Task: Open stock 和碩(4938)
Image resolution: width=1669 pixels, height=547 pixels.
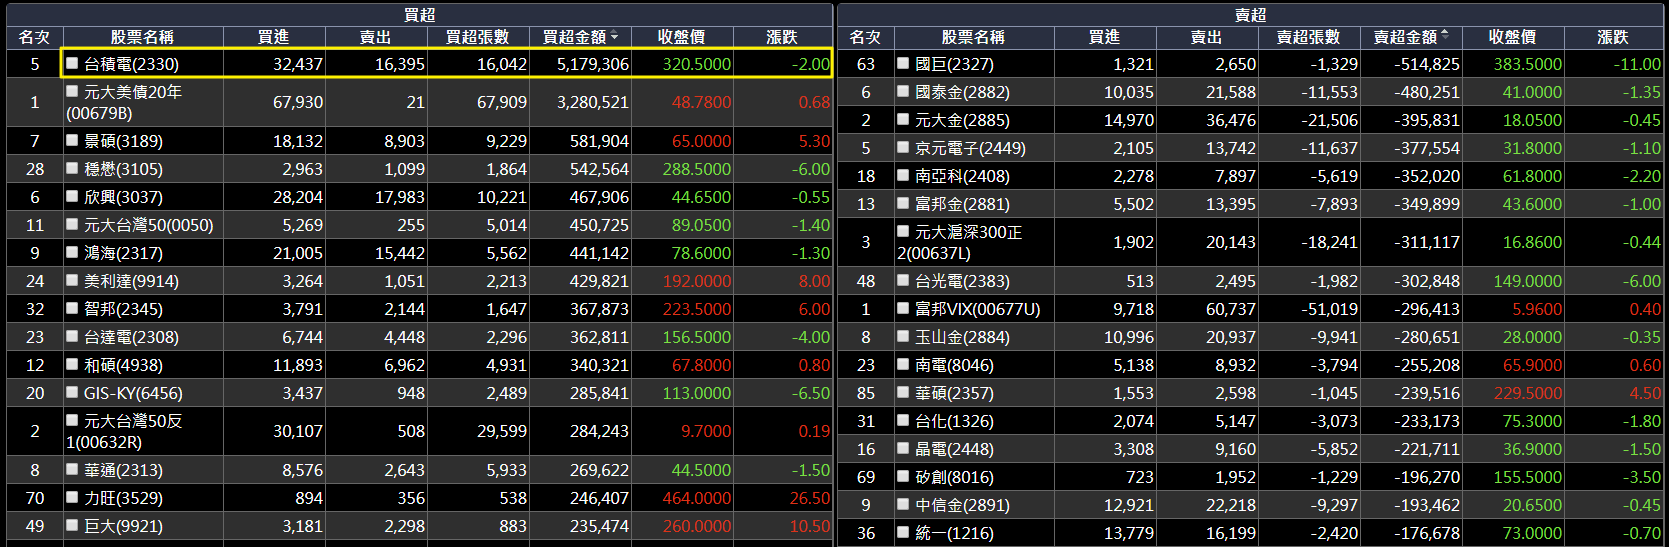Action: [123, 366]
